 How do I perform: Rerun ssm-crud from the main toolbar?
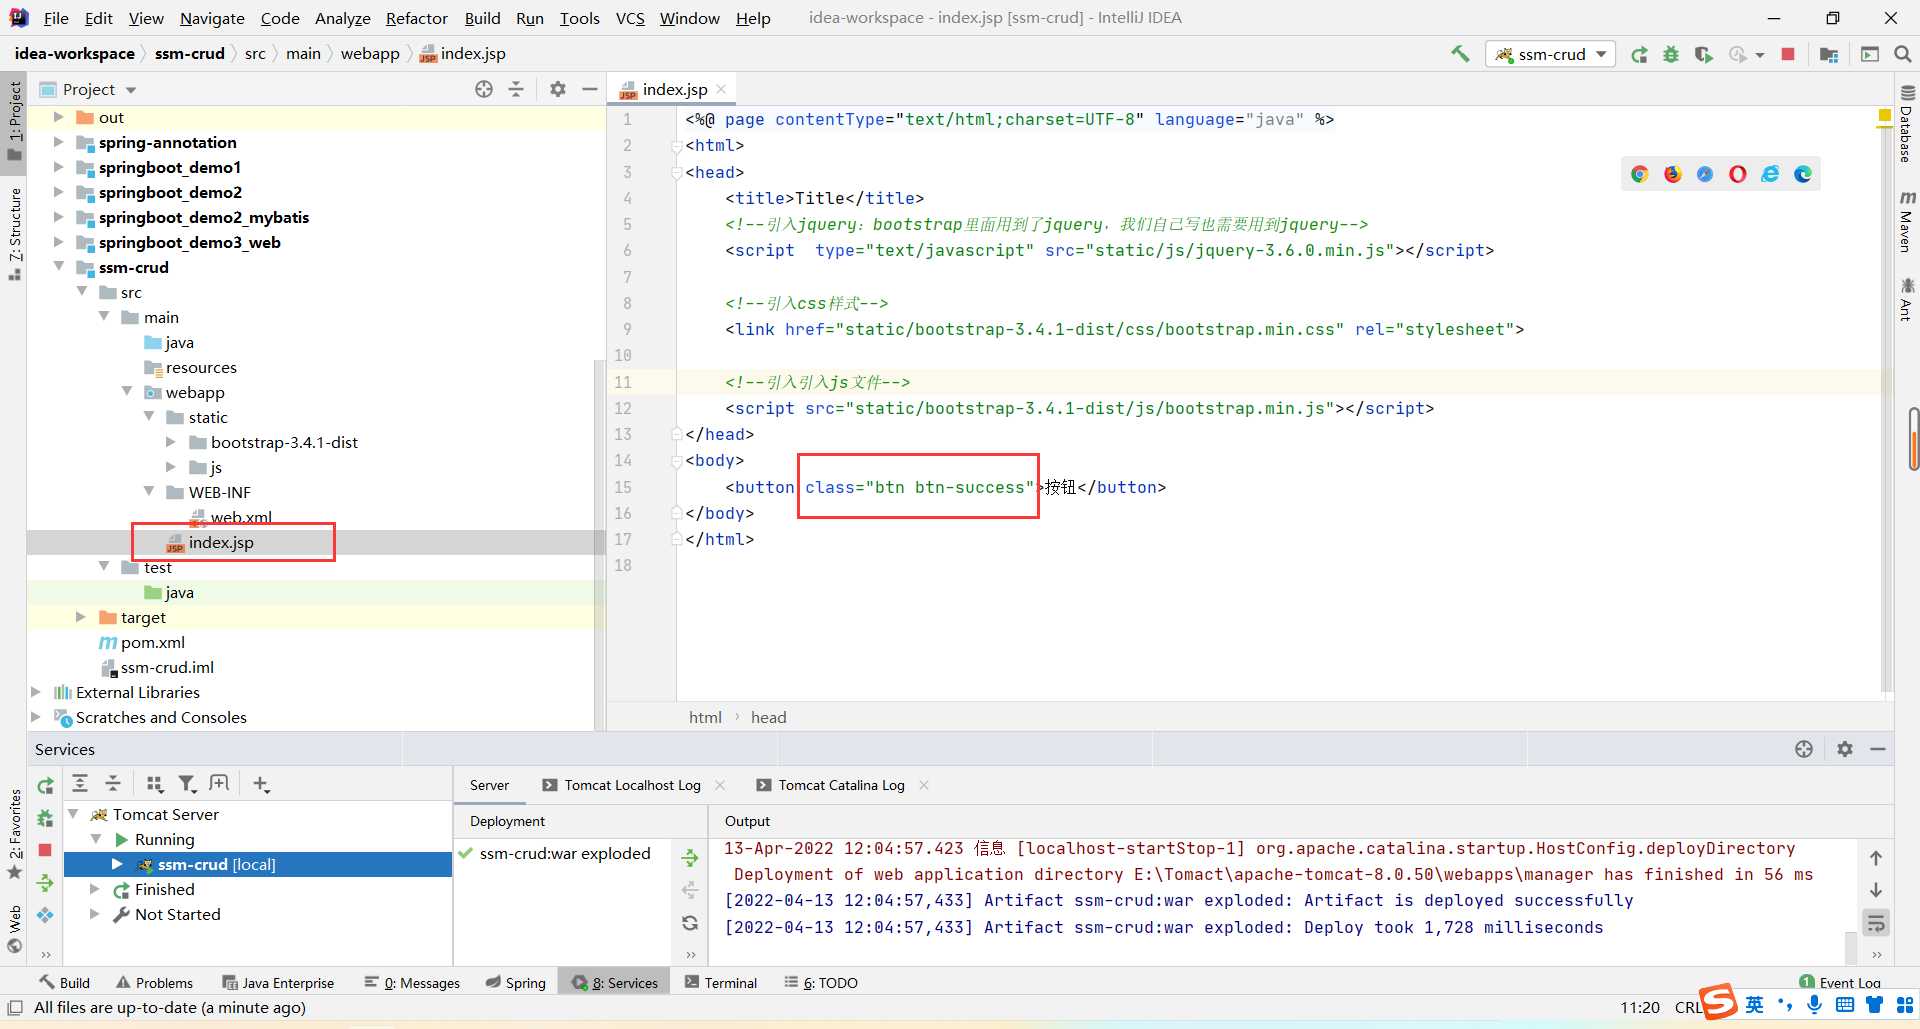[x=1639, y=54]
